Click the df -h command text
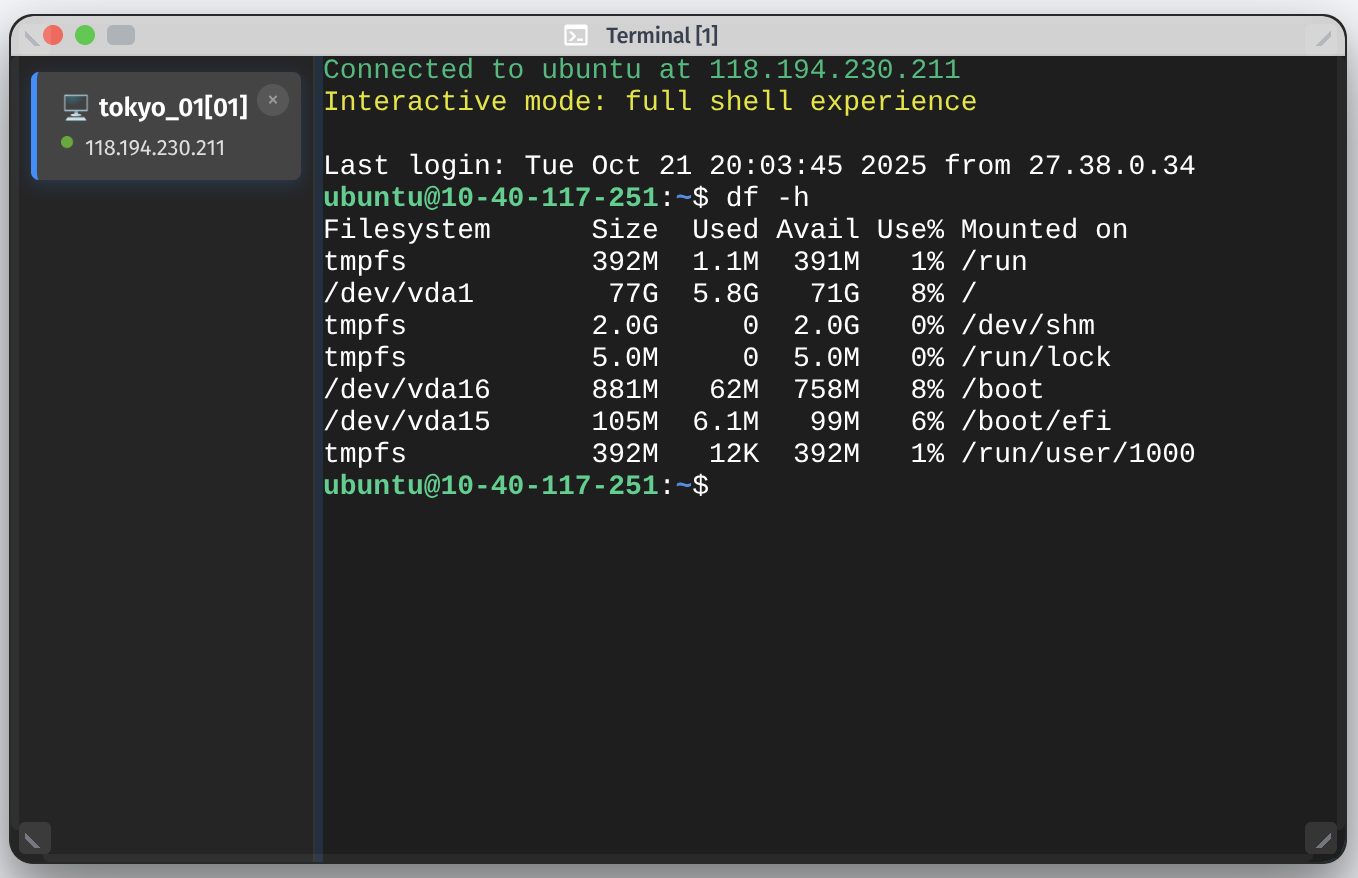 (767, 197)
